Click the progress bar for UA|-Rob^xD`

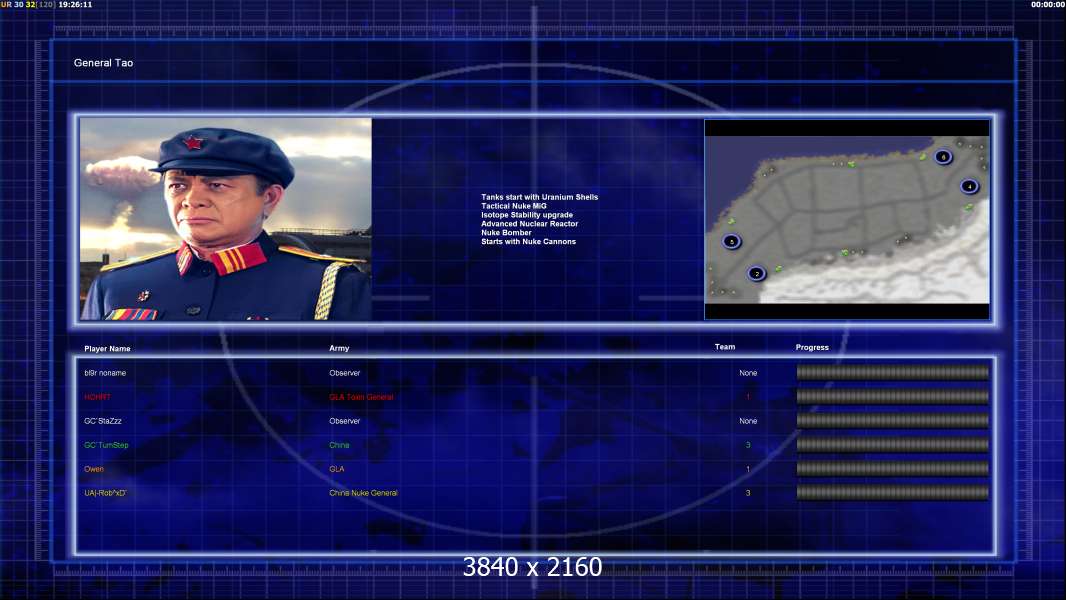(893, 493)
